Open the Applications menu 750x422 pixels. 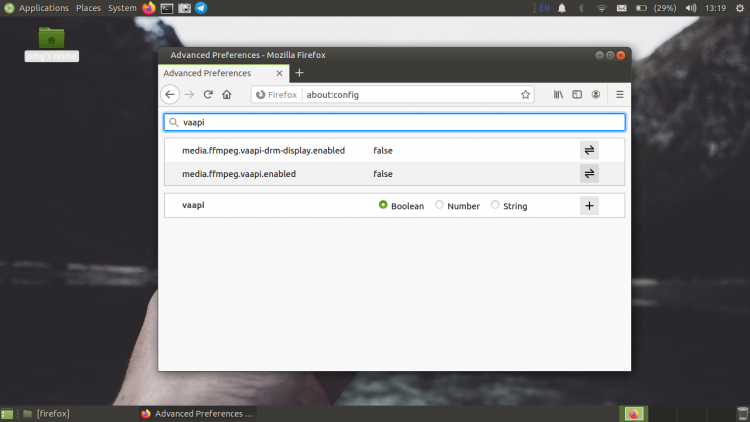tap(44, 8)
